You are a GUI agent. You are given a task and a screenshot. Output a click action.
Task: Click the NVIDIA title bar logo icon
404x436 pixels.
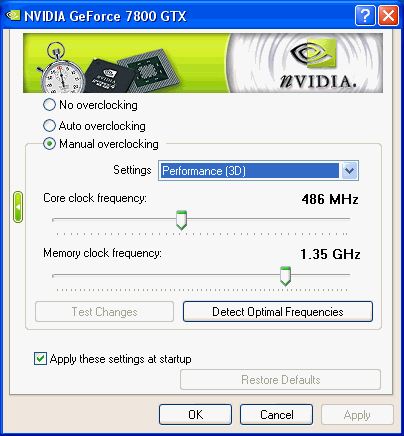(13, 15)
